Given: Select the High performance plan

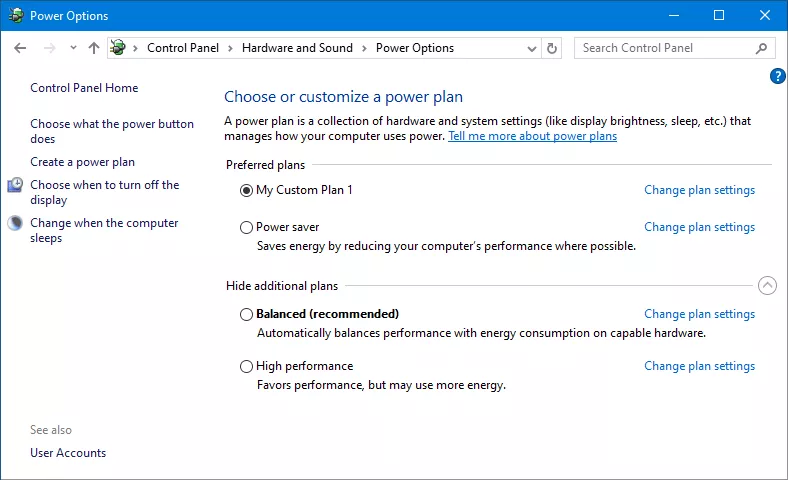Looking at the screenshot, I should pyautogui.click(x=246, y=366).
